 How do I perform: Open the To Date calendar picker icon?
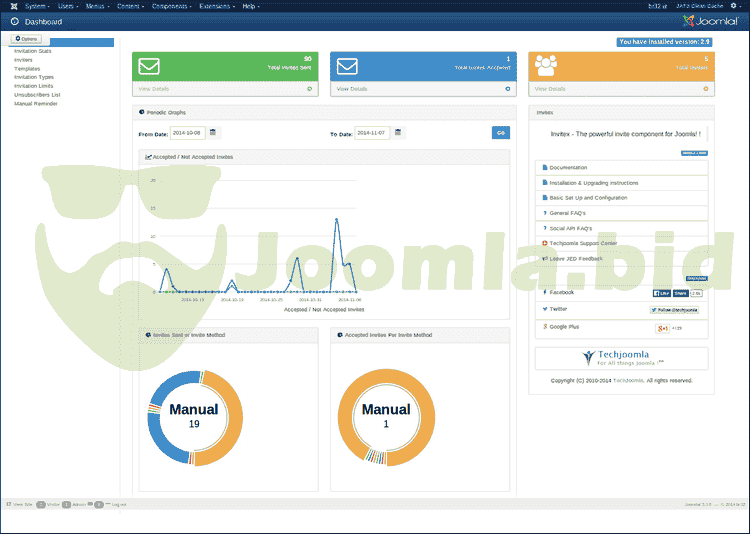pyautogui.click(x=397, y=132)
